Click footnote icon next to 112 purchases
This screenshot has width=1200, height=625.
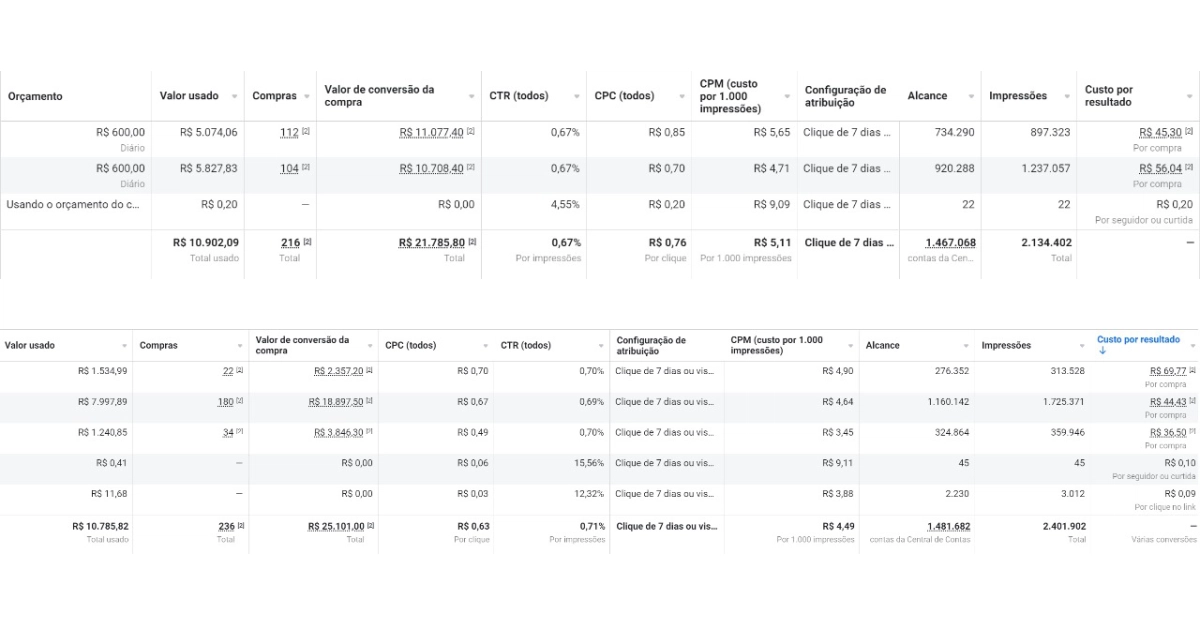coord(306,132)
